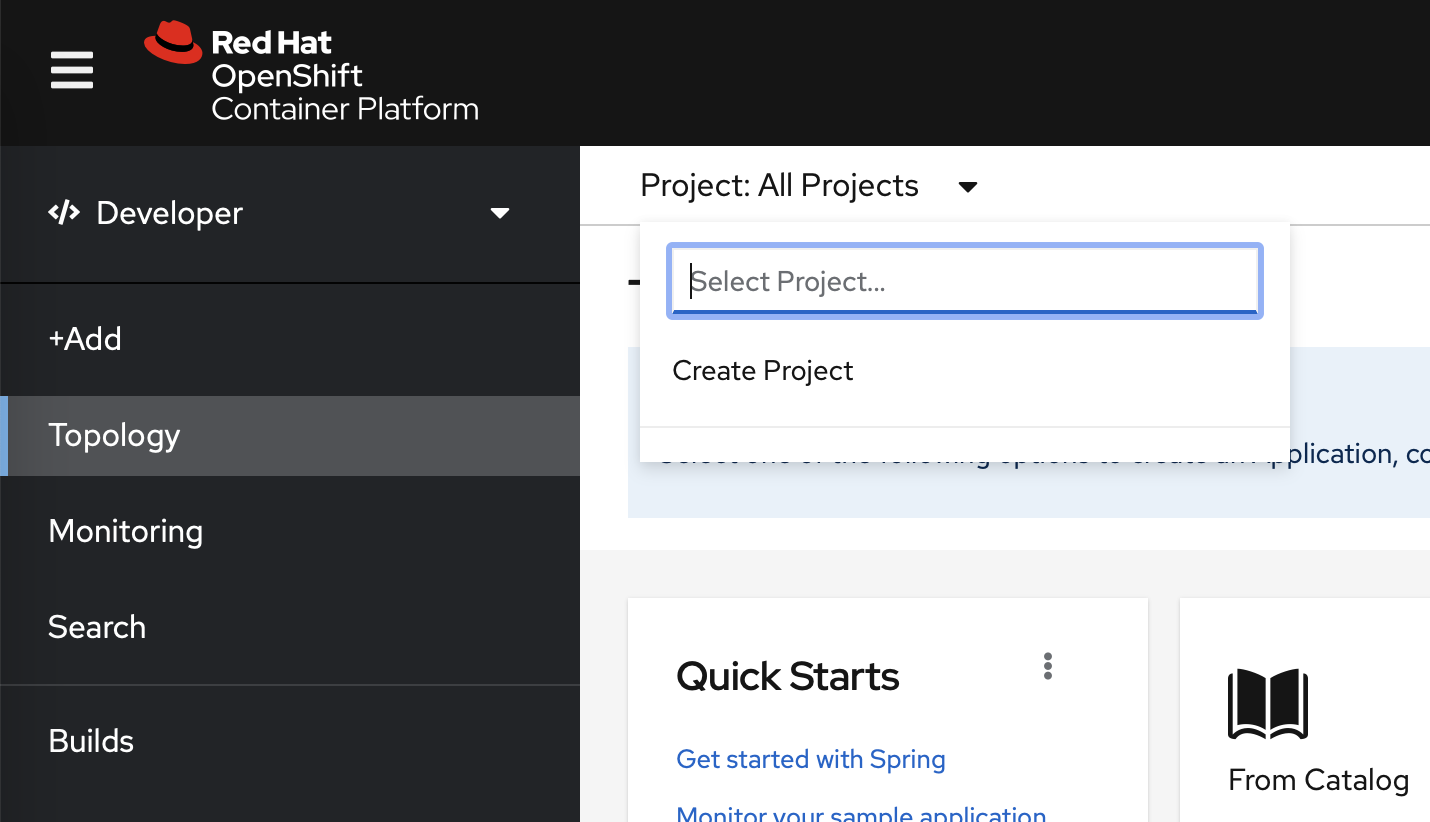Click the Developer code brackets icon
The height and width of the screenshot is (822, 1430).
coord(64,212)
